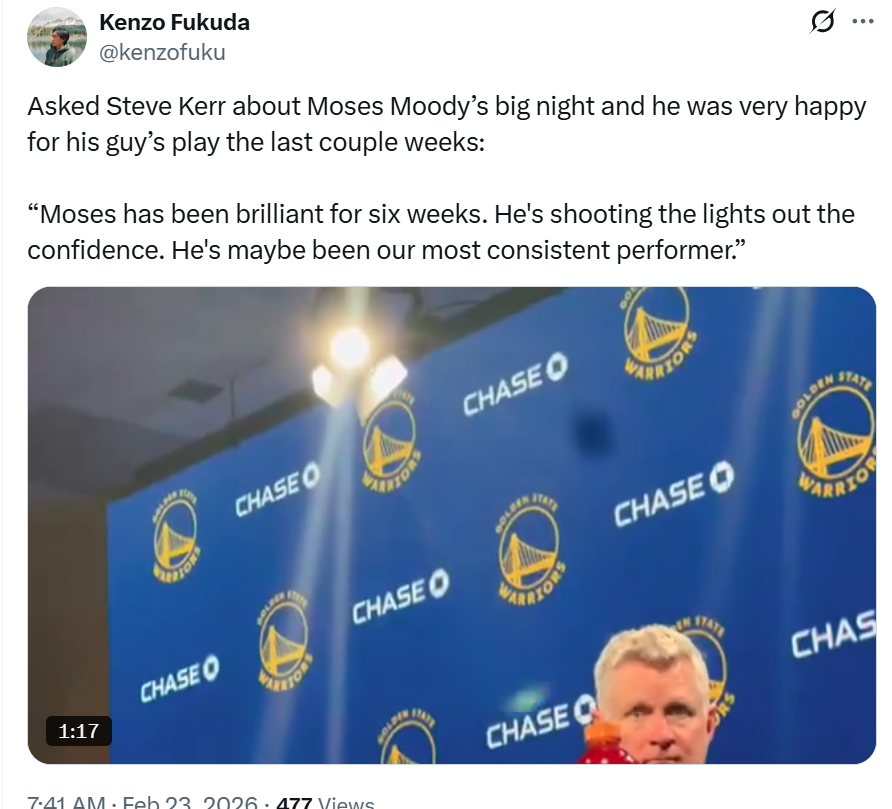Click the Warriors logo cut off at video's right edge
This screenshot has height=809, width=892.
(x=837, y=440)
